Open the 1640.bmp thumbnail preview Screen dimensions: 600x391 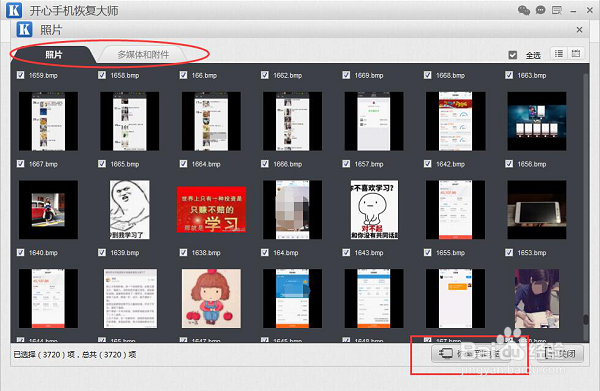coord(48,298)
